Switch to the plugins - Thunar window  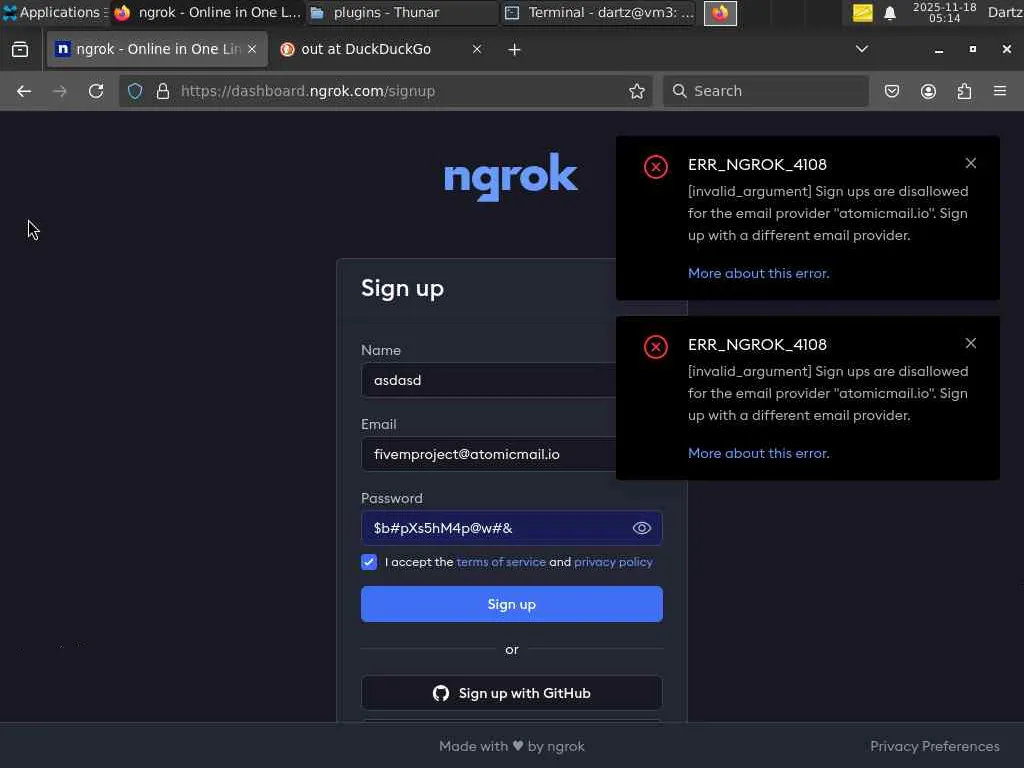tap(402, 12)
